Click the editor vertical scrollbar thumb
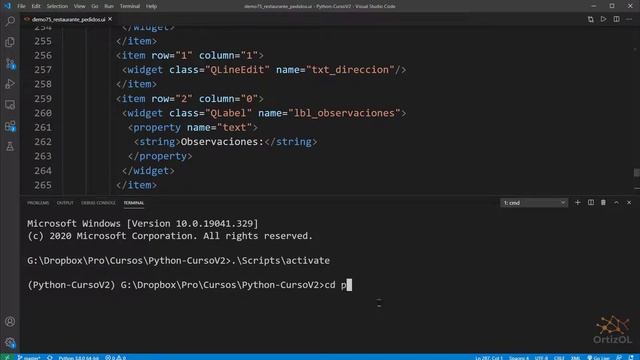This screenshot has width=640, height=360. [637, 173]
